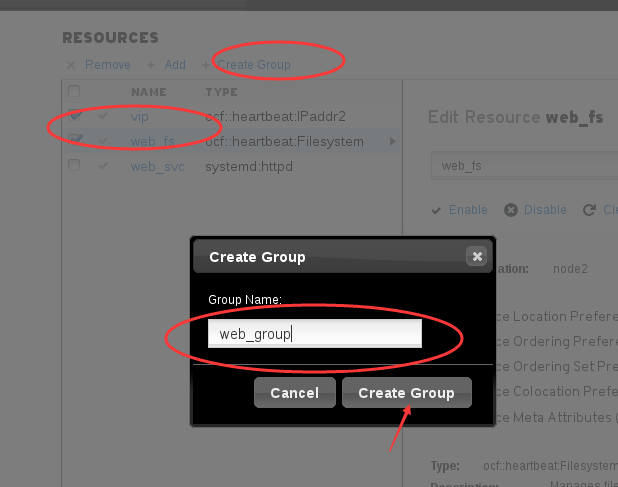Close the Create Group dialog with X
618x487 pixels.
(477, 257)
